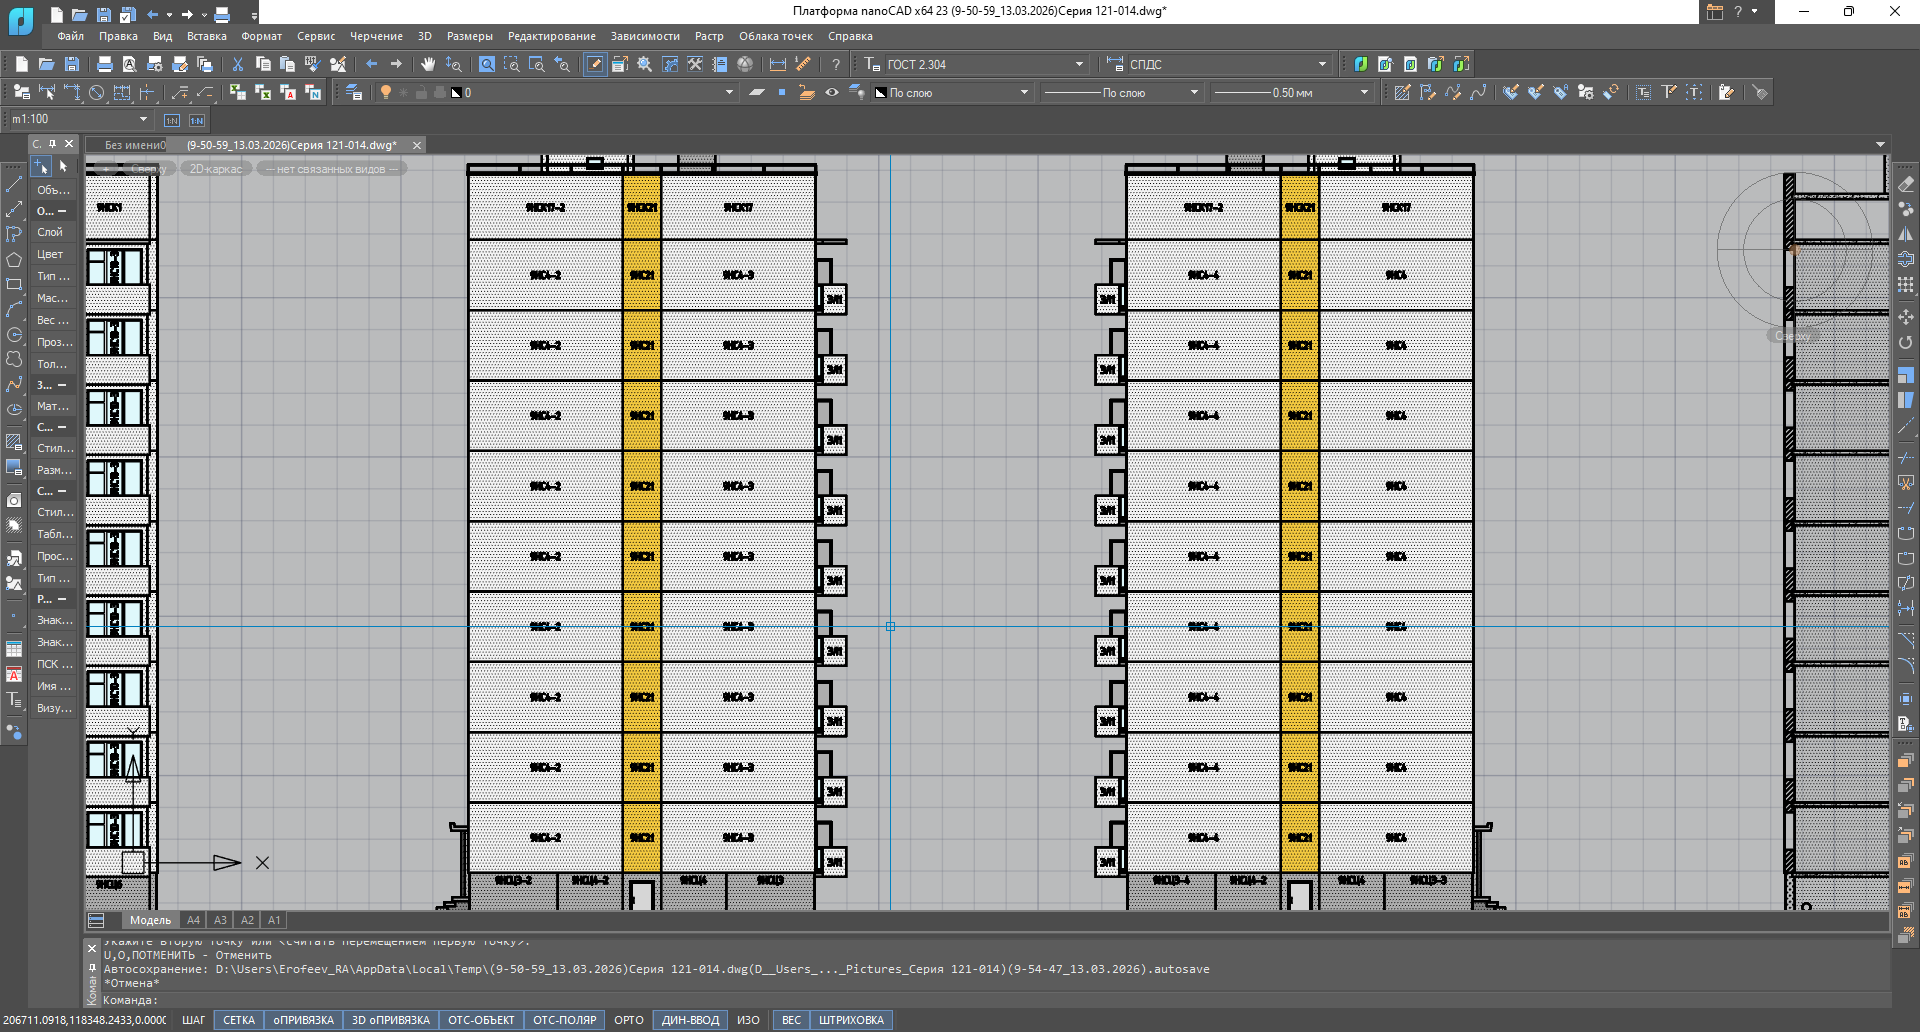Toggle оПРИВЯЗКА object snap
This screenshot has width=1920, height=1032.
pyautogui.click(x=304, y=1020)
